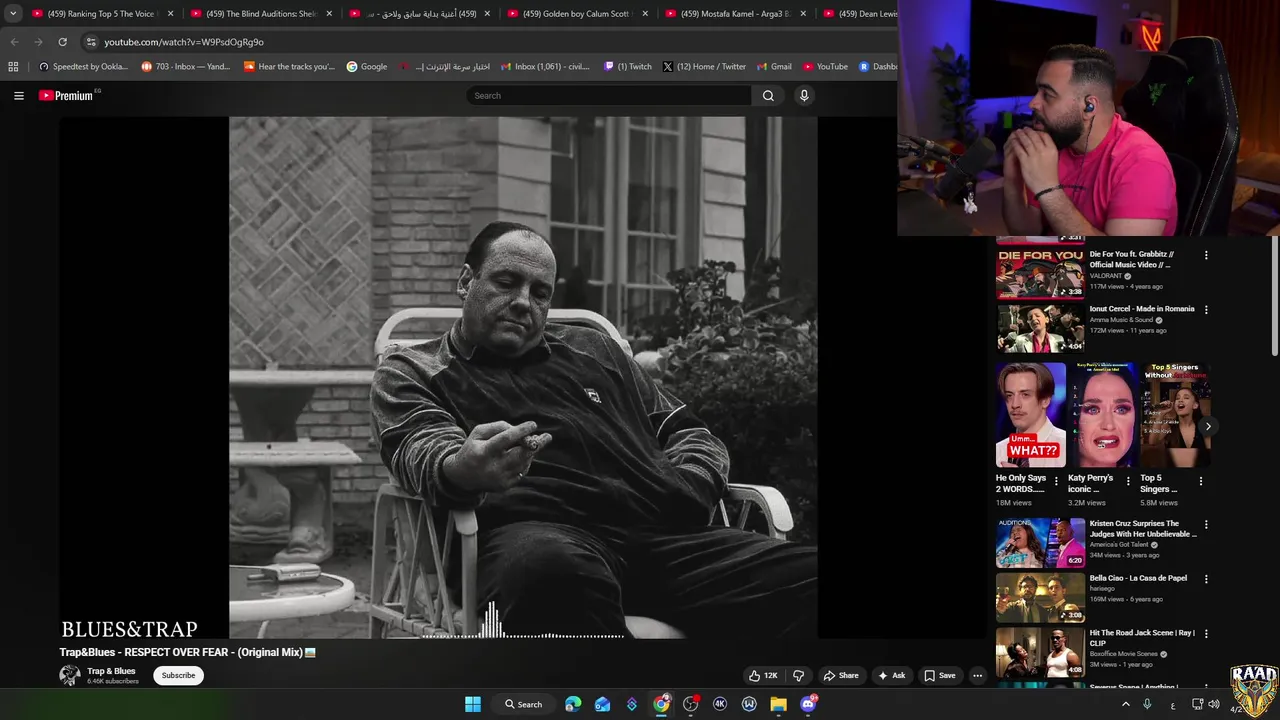Viewport: 1280px width, 720px height.
Task: Open the YouTube guide hamburger menu
Action: tap(18, 96)
